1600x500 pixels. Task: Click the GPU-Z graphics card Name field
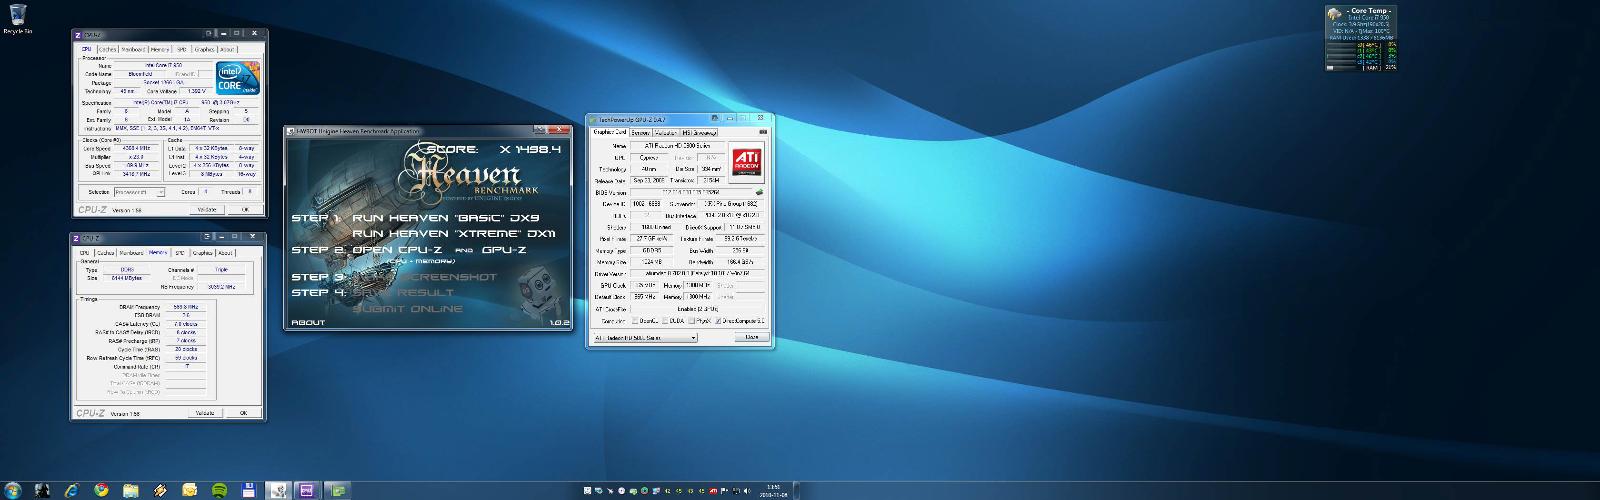[677, 145]
